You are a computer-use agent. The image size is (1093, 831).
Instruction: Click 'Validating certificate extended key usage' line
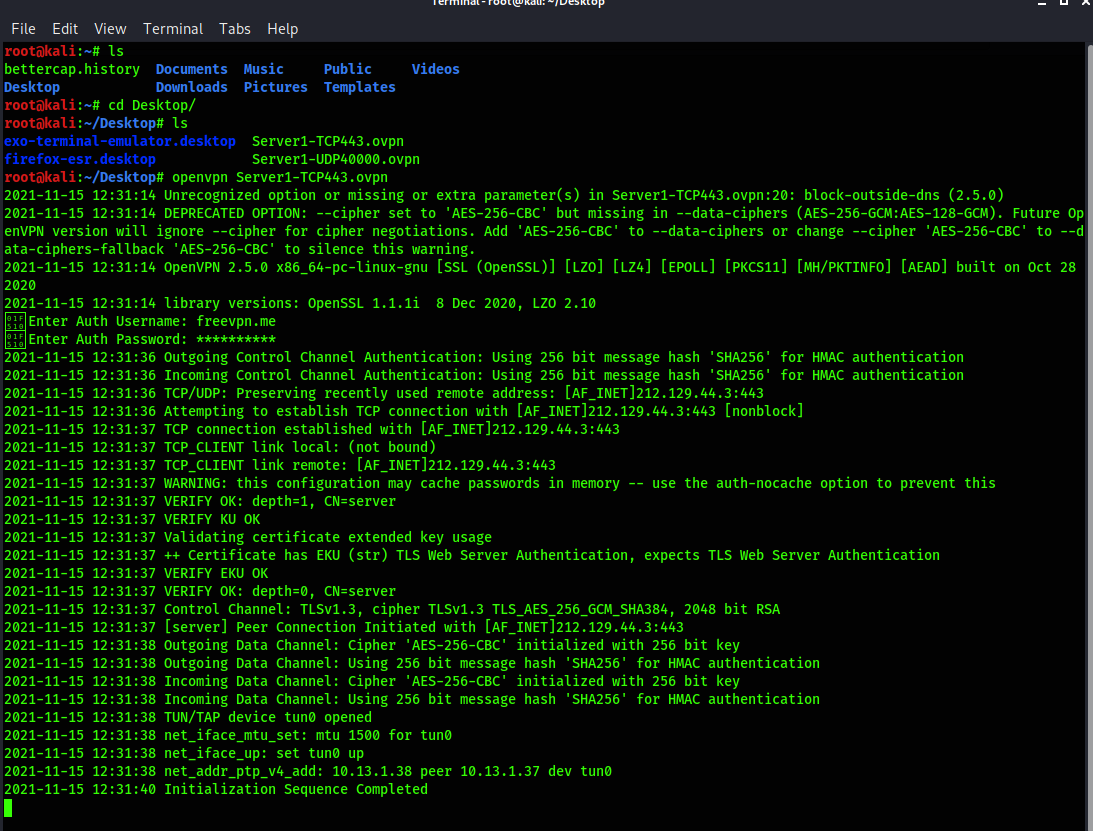(x=248, y=538)
